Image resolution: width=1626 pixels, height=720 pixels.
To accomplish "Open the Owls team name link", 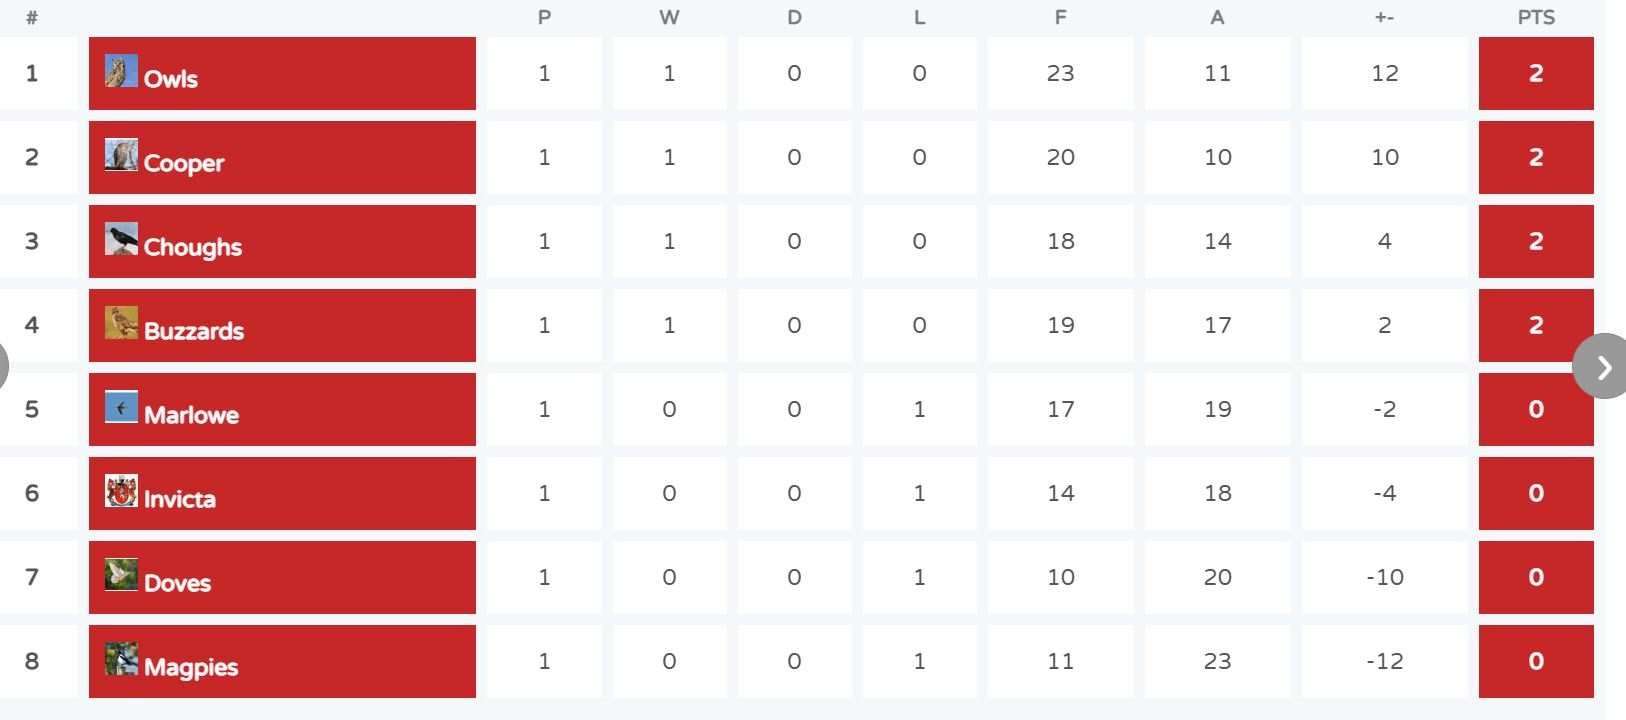I will (x=171, y=79).
